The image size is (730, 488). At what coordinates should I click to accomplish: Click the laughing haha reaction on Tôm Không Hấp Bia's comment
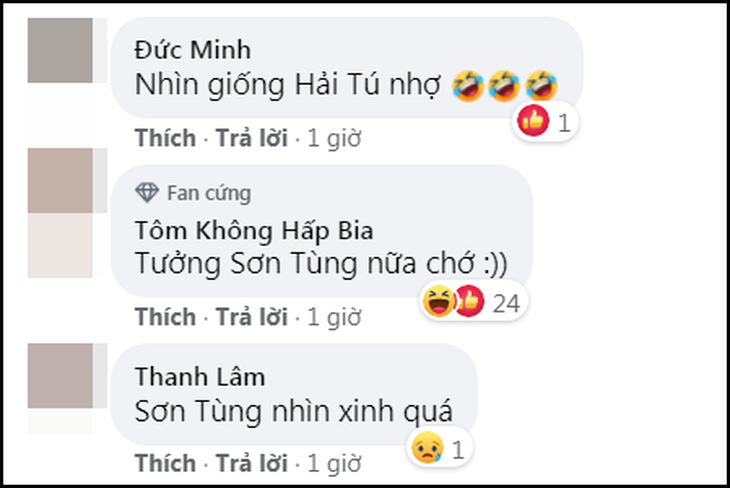(x=438, y=301)
